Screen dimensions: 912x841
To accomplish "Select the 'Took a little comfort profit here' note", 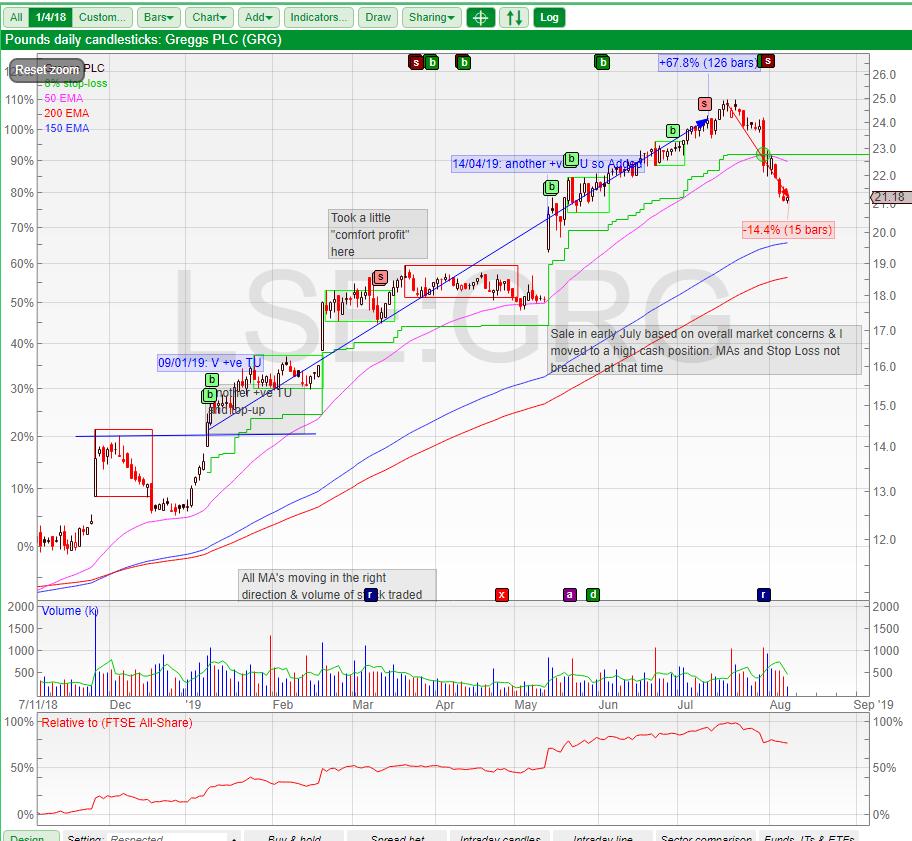I will (377, 234).
